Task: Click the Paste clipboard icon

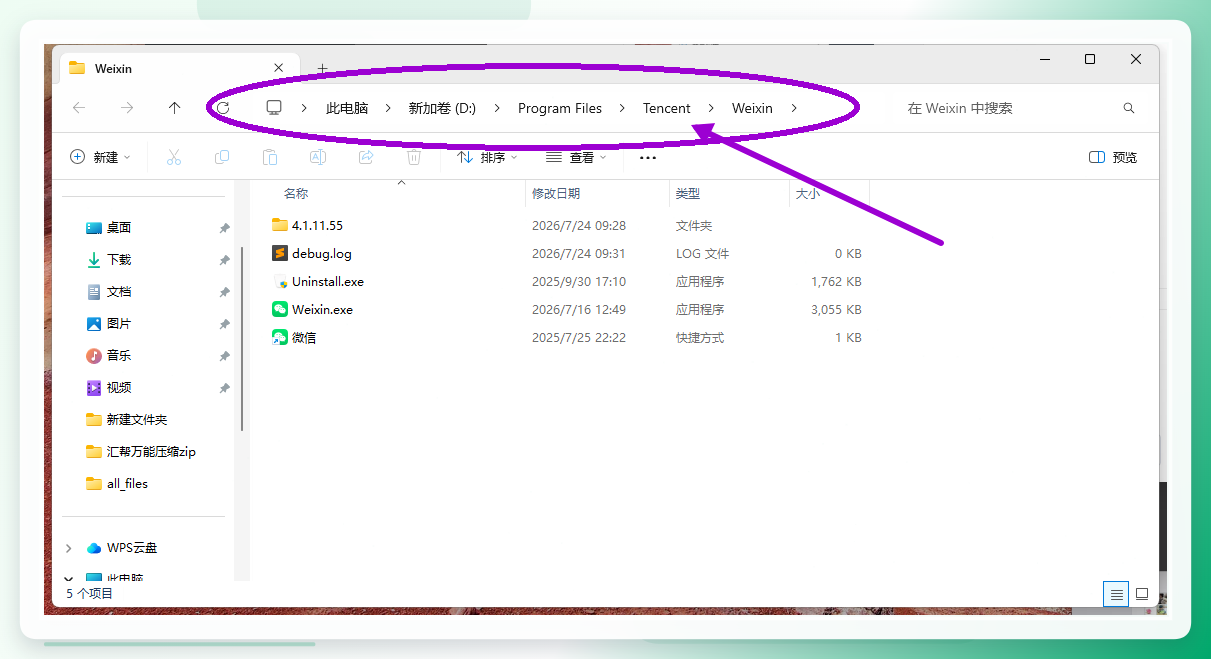Action: (x=270, y=157)
